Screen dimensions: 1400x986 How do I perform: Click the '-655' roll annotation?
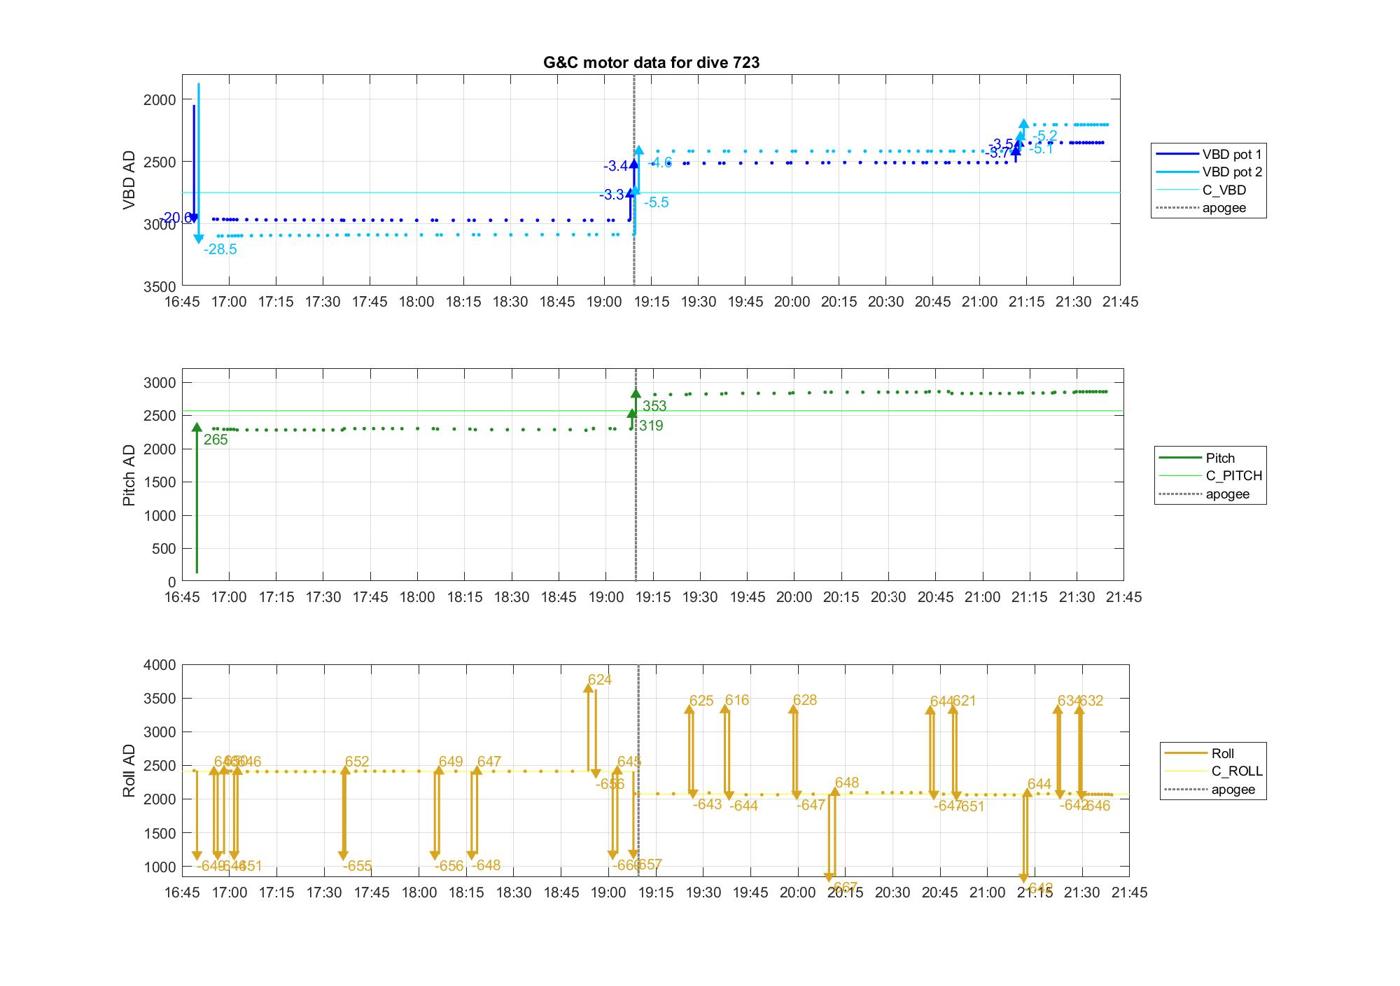coord(357,867)
